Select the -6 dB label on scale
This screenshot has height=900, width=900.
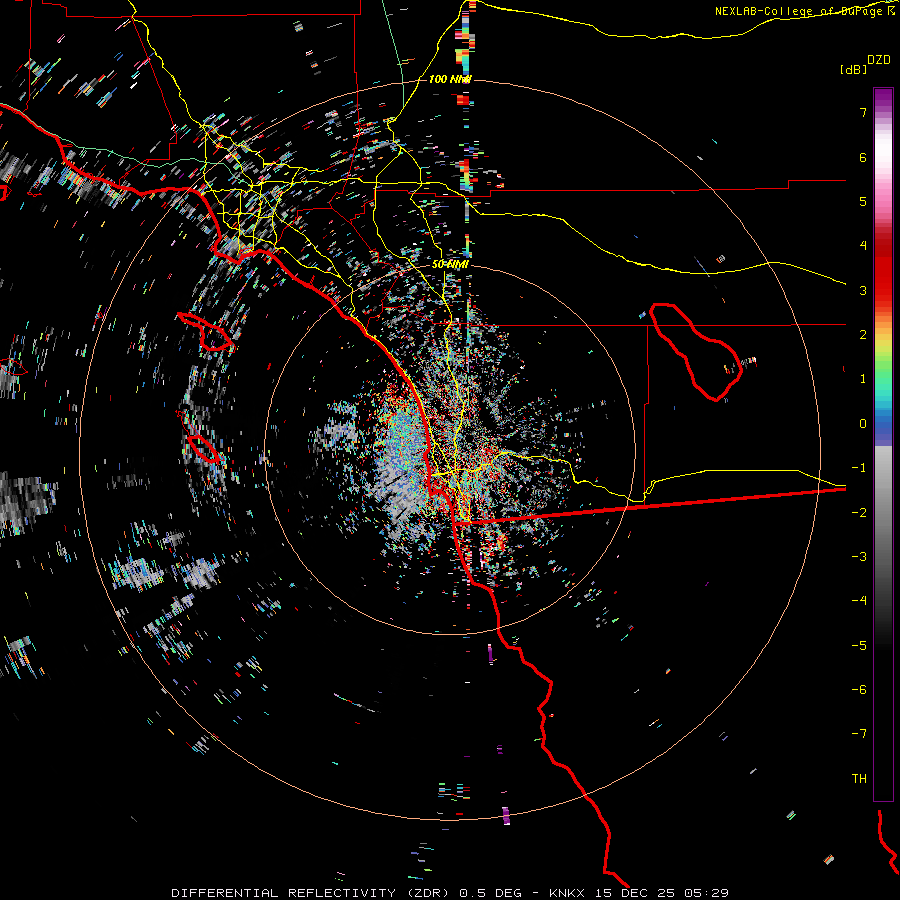859,690
